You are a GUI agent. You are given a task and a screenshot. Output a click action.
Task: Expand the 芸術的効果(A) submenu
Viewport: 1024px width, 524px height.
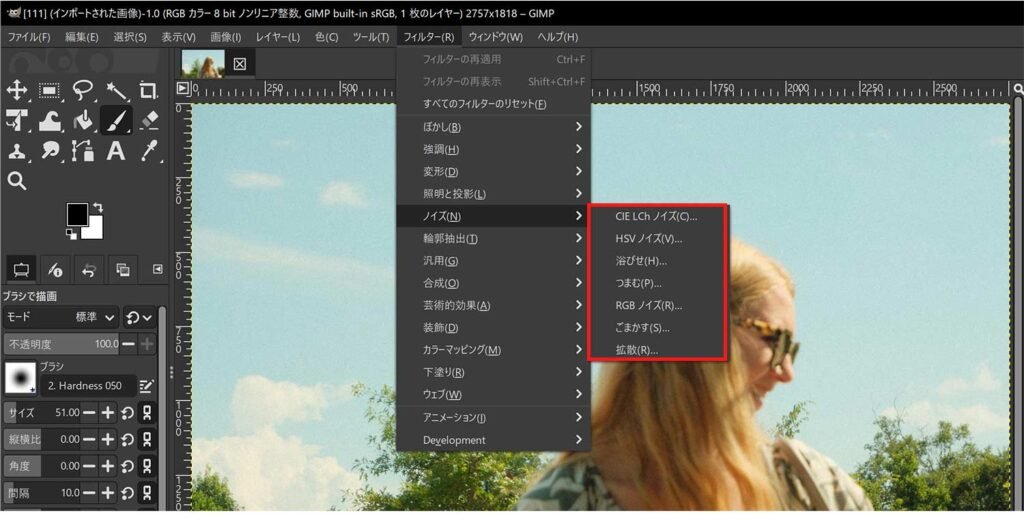(493, 305)
